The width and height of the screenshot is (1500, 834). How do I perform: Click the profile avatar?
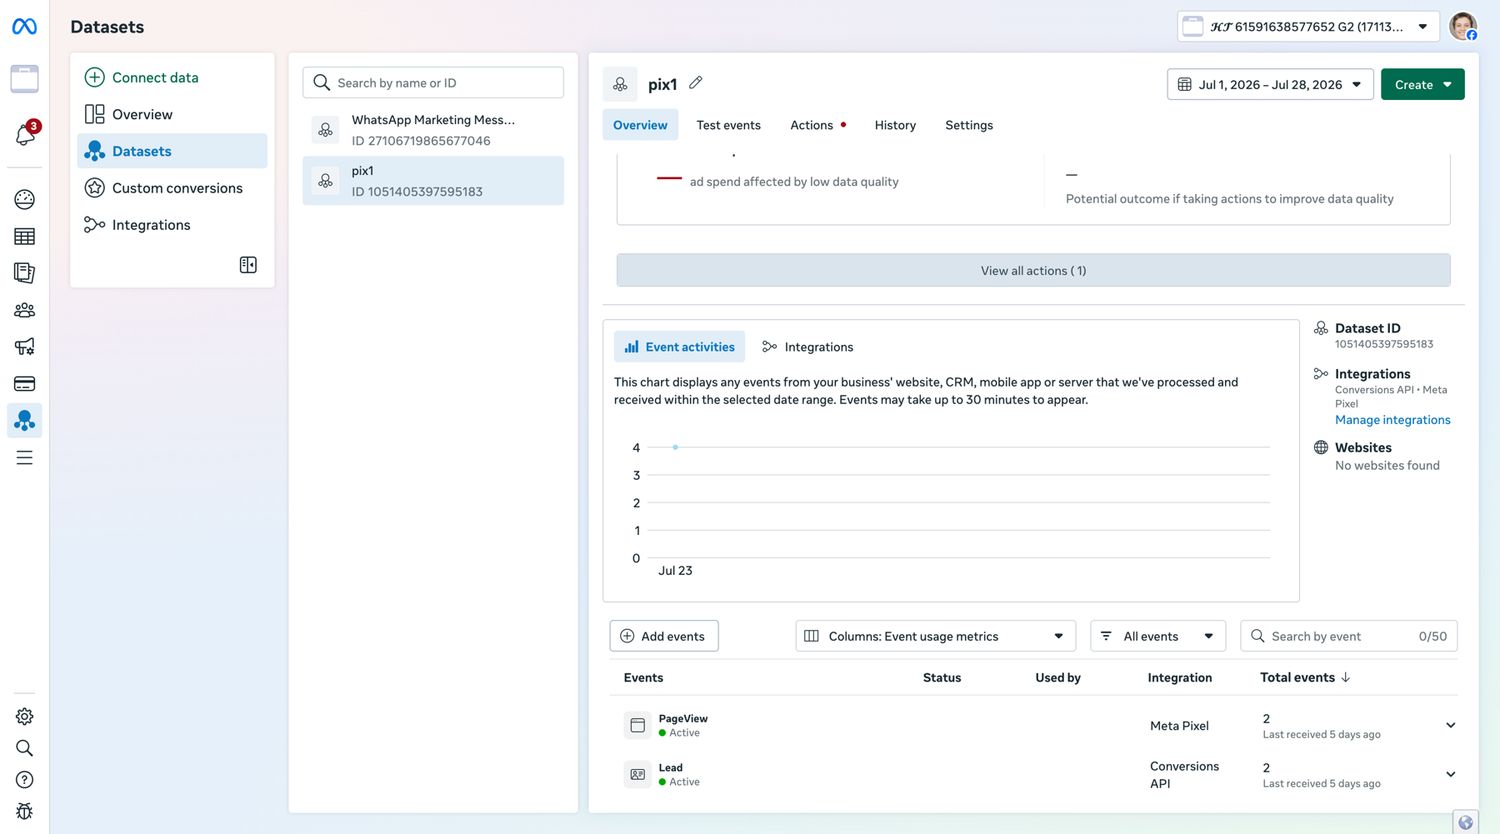1463,27
